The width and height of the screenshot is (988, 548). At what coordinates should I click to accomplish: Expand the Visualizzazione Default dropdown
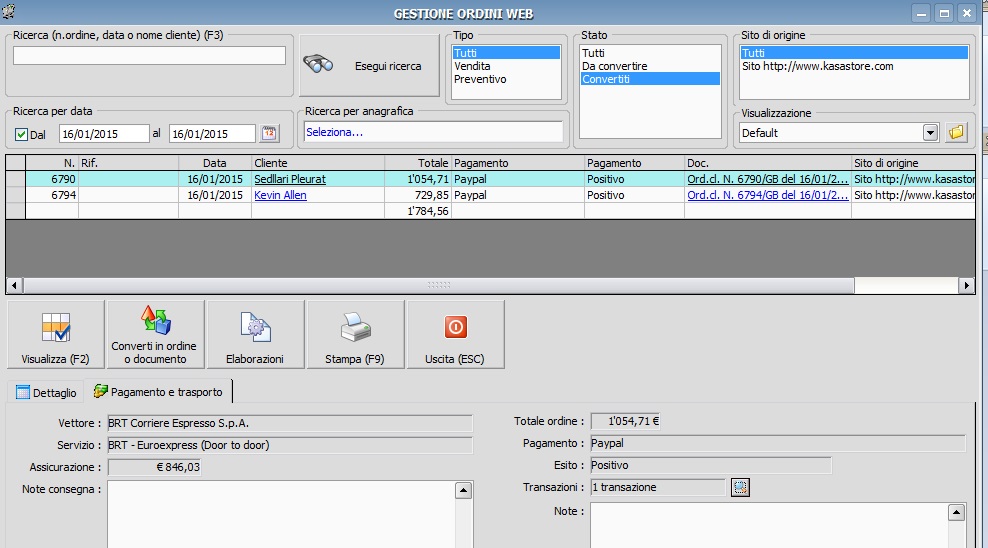click(930, 132)
